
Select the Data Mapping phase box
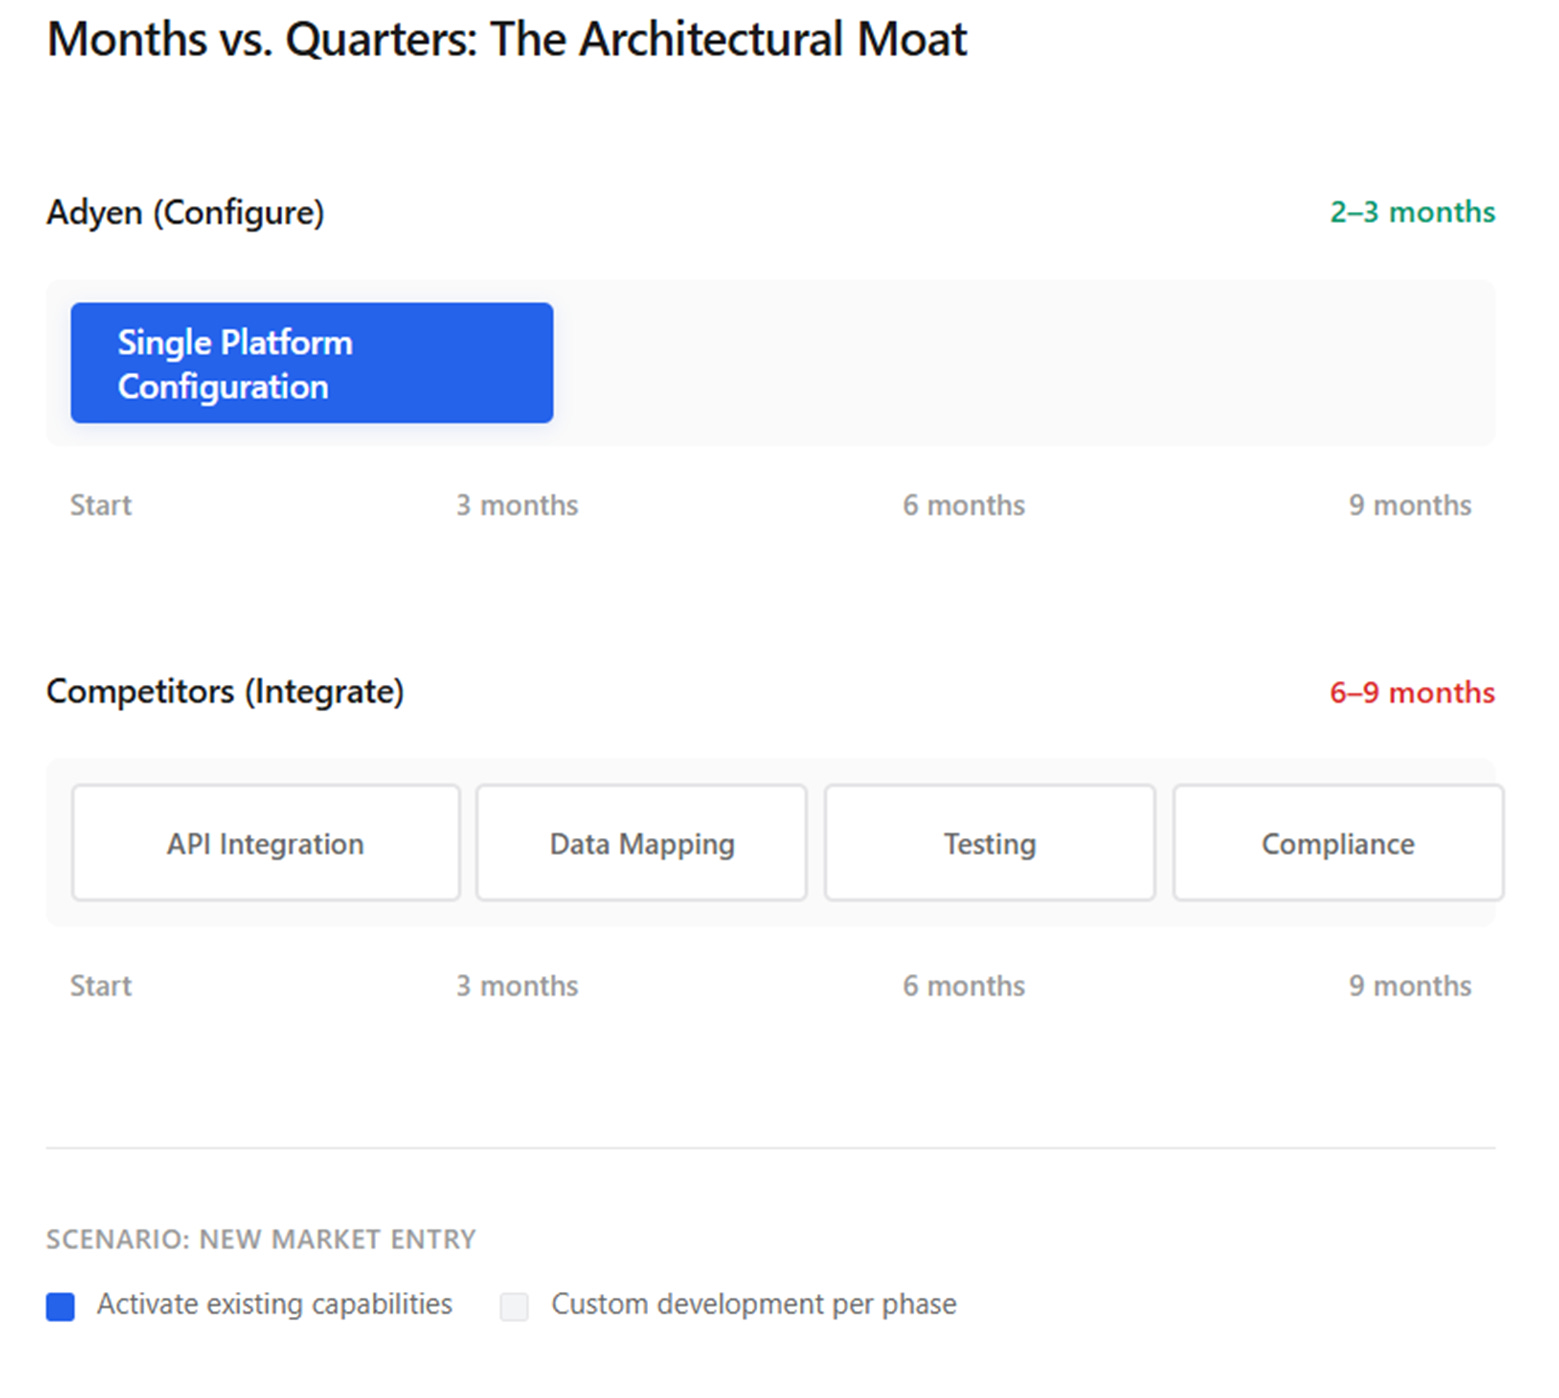click(641, 843)
